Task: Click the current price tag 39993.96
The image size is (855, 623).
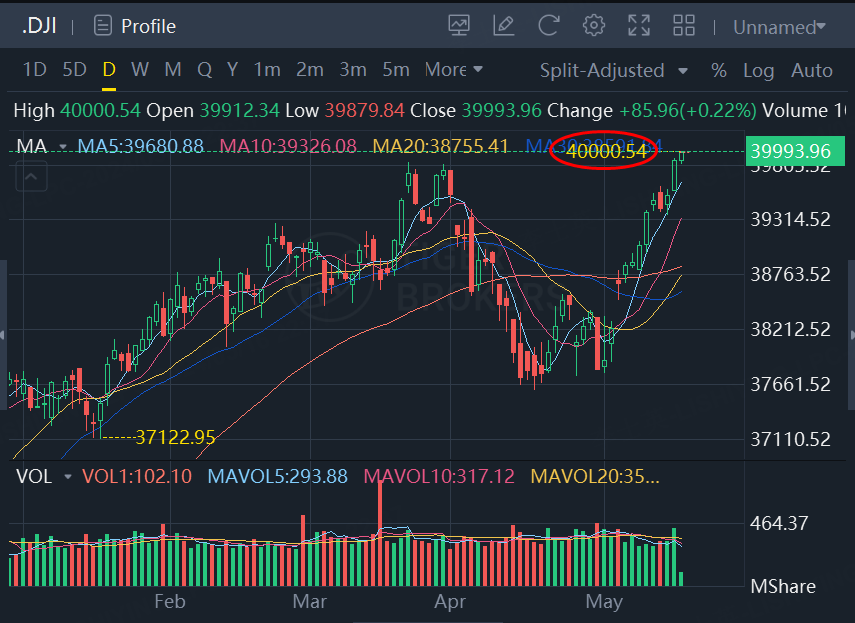Action: click(795, 151)
